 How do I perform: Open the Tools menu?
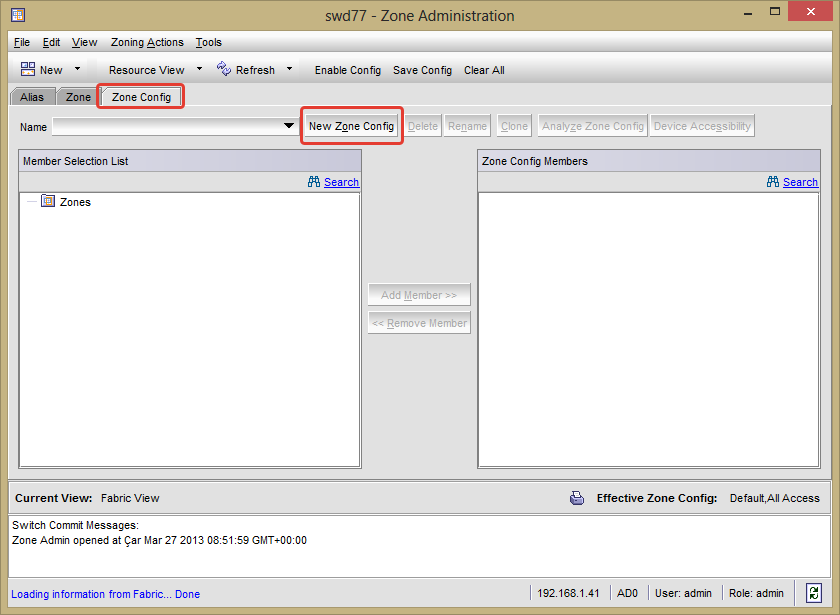click(208, 42)
